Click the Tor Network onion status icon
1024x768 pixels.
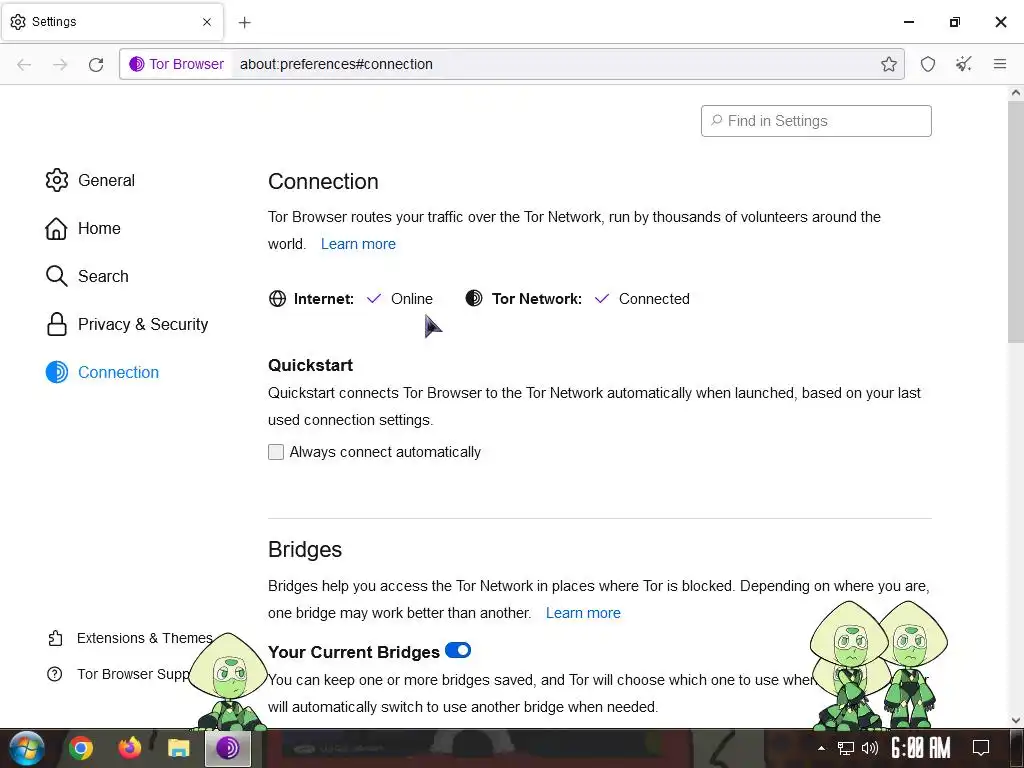point(474,298)
